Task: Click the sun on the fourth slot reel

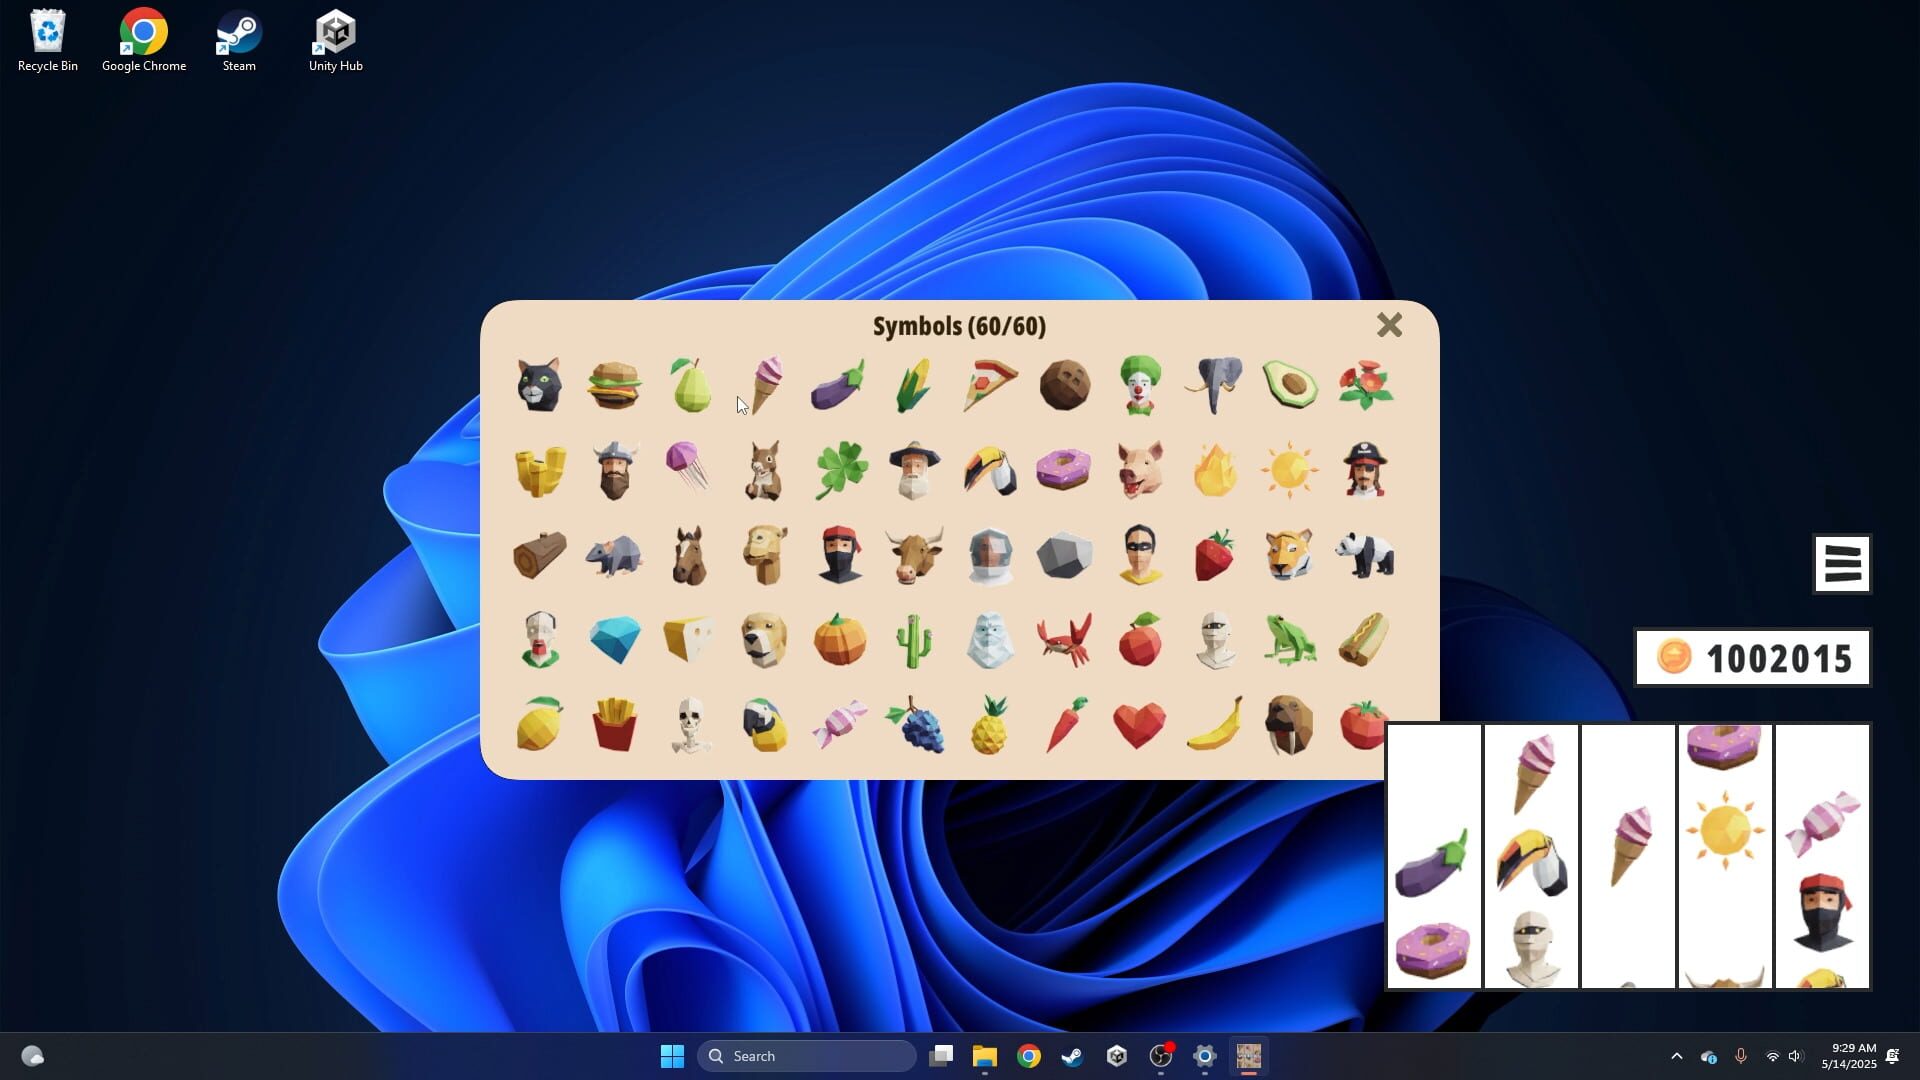Action: (x=1723, y=828)
